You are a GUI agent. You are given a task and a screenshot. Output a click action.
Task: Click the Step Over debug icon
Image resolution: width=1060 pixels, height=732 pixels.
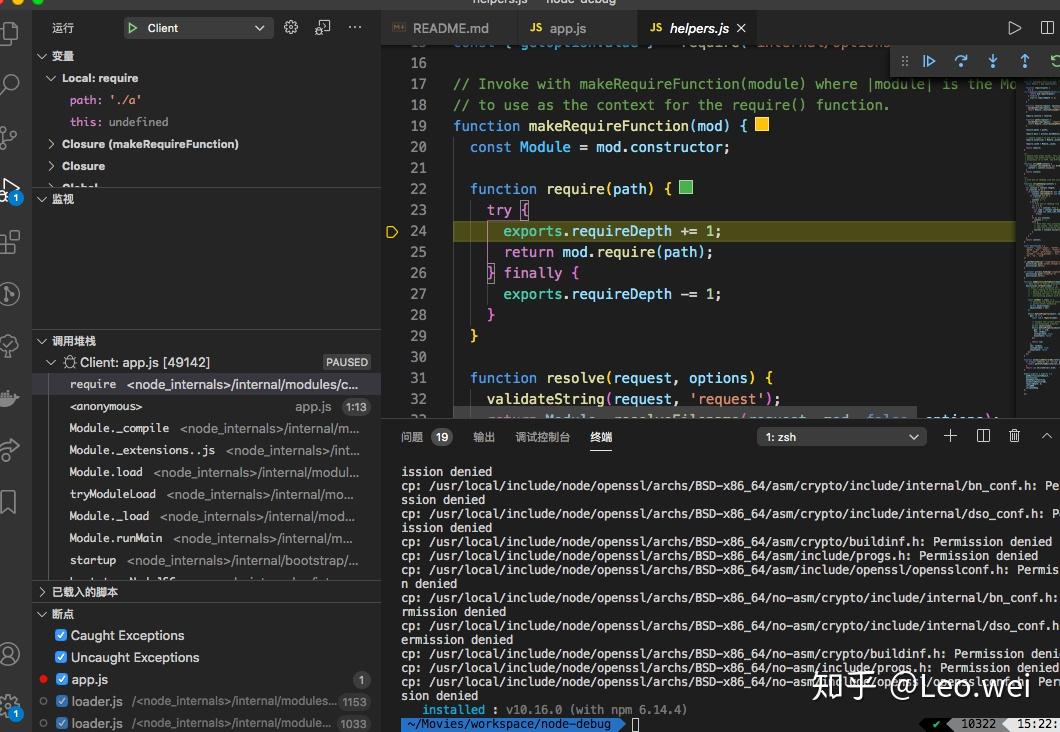[960, 60]
